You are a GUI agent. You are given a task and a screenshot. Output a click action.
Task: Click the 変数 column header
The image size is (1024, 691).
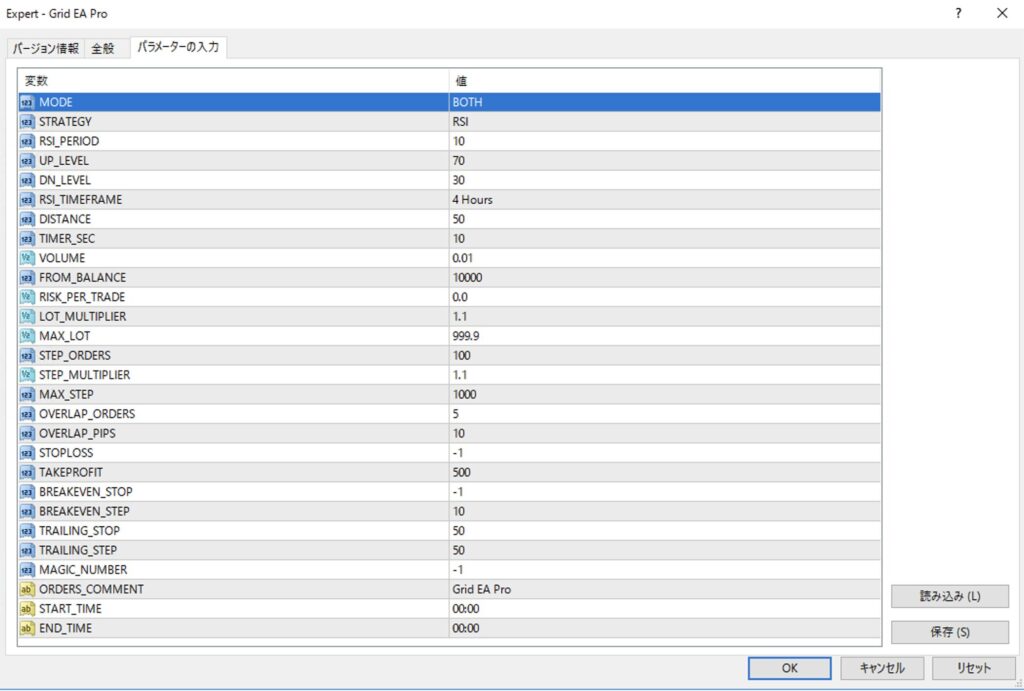tap(233, 81)
